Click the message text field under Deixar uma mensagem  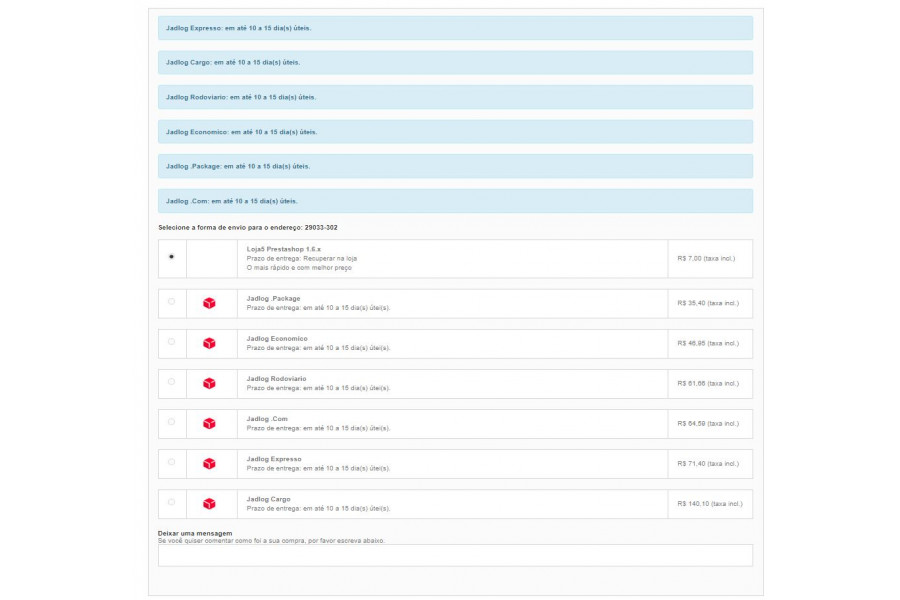(x=455, y=555)
